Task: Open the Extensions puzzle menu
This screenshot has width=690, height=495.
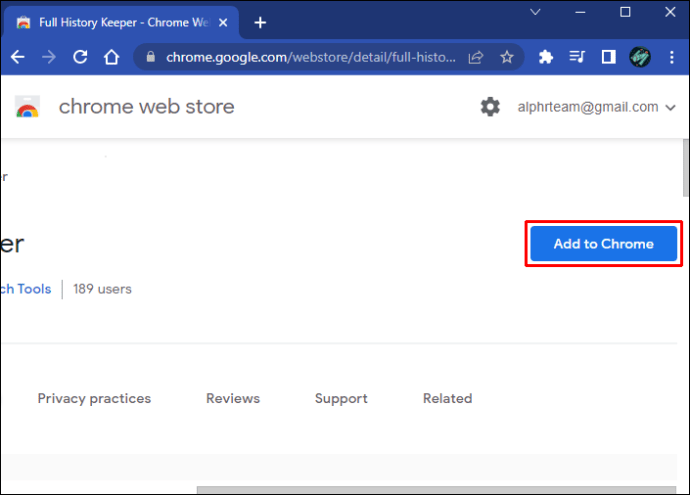Action: click(x=546, y=57)
